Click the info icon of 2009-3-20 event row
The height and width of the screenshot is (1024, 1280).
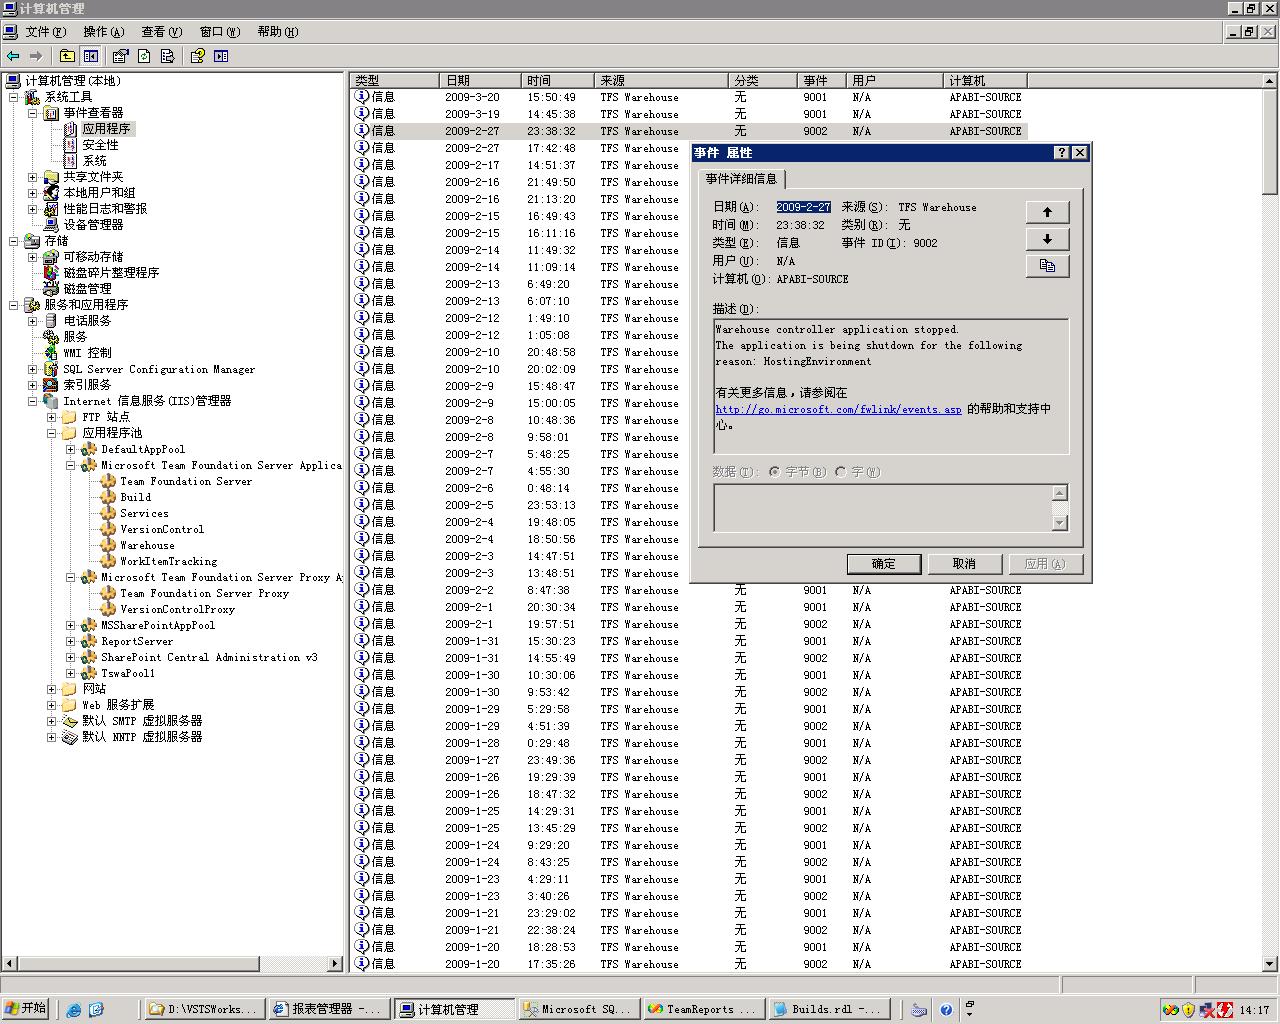362,97
